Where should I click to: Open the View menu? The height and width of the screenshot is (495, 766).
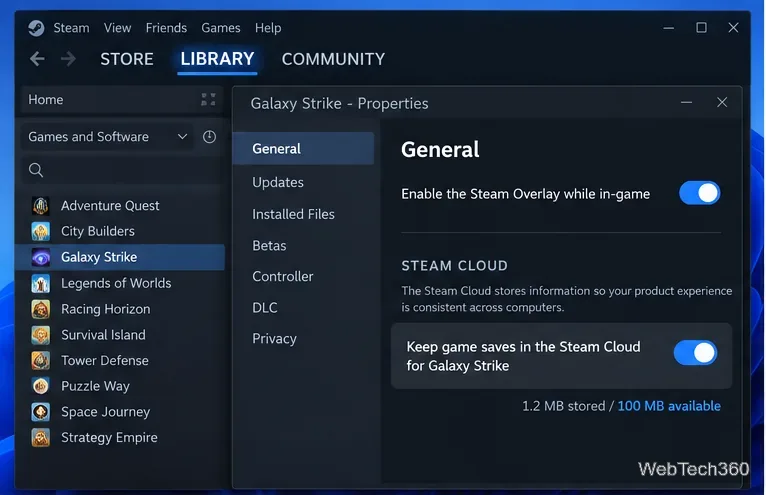click(x=117, y=28)
